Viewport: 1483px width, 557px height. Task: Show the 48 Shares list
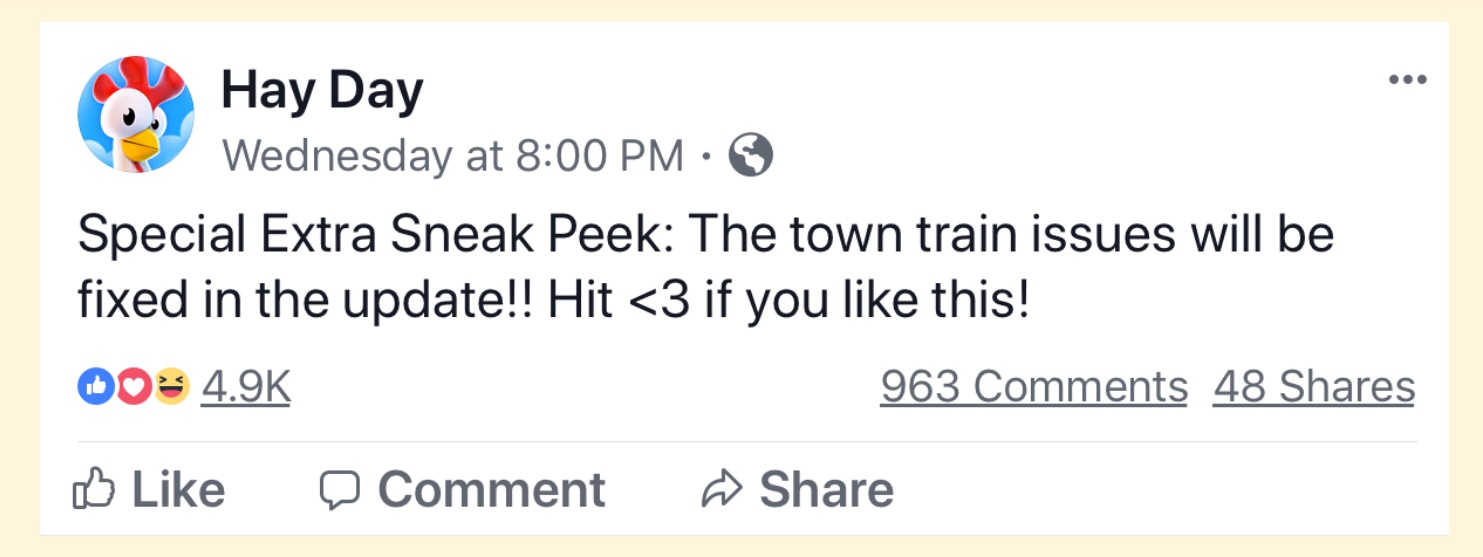[1314, 387]
